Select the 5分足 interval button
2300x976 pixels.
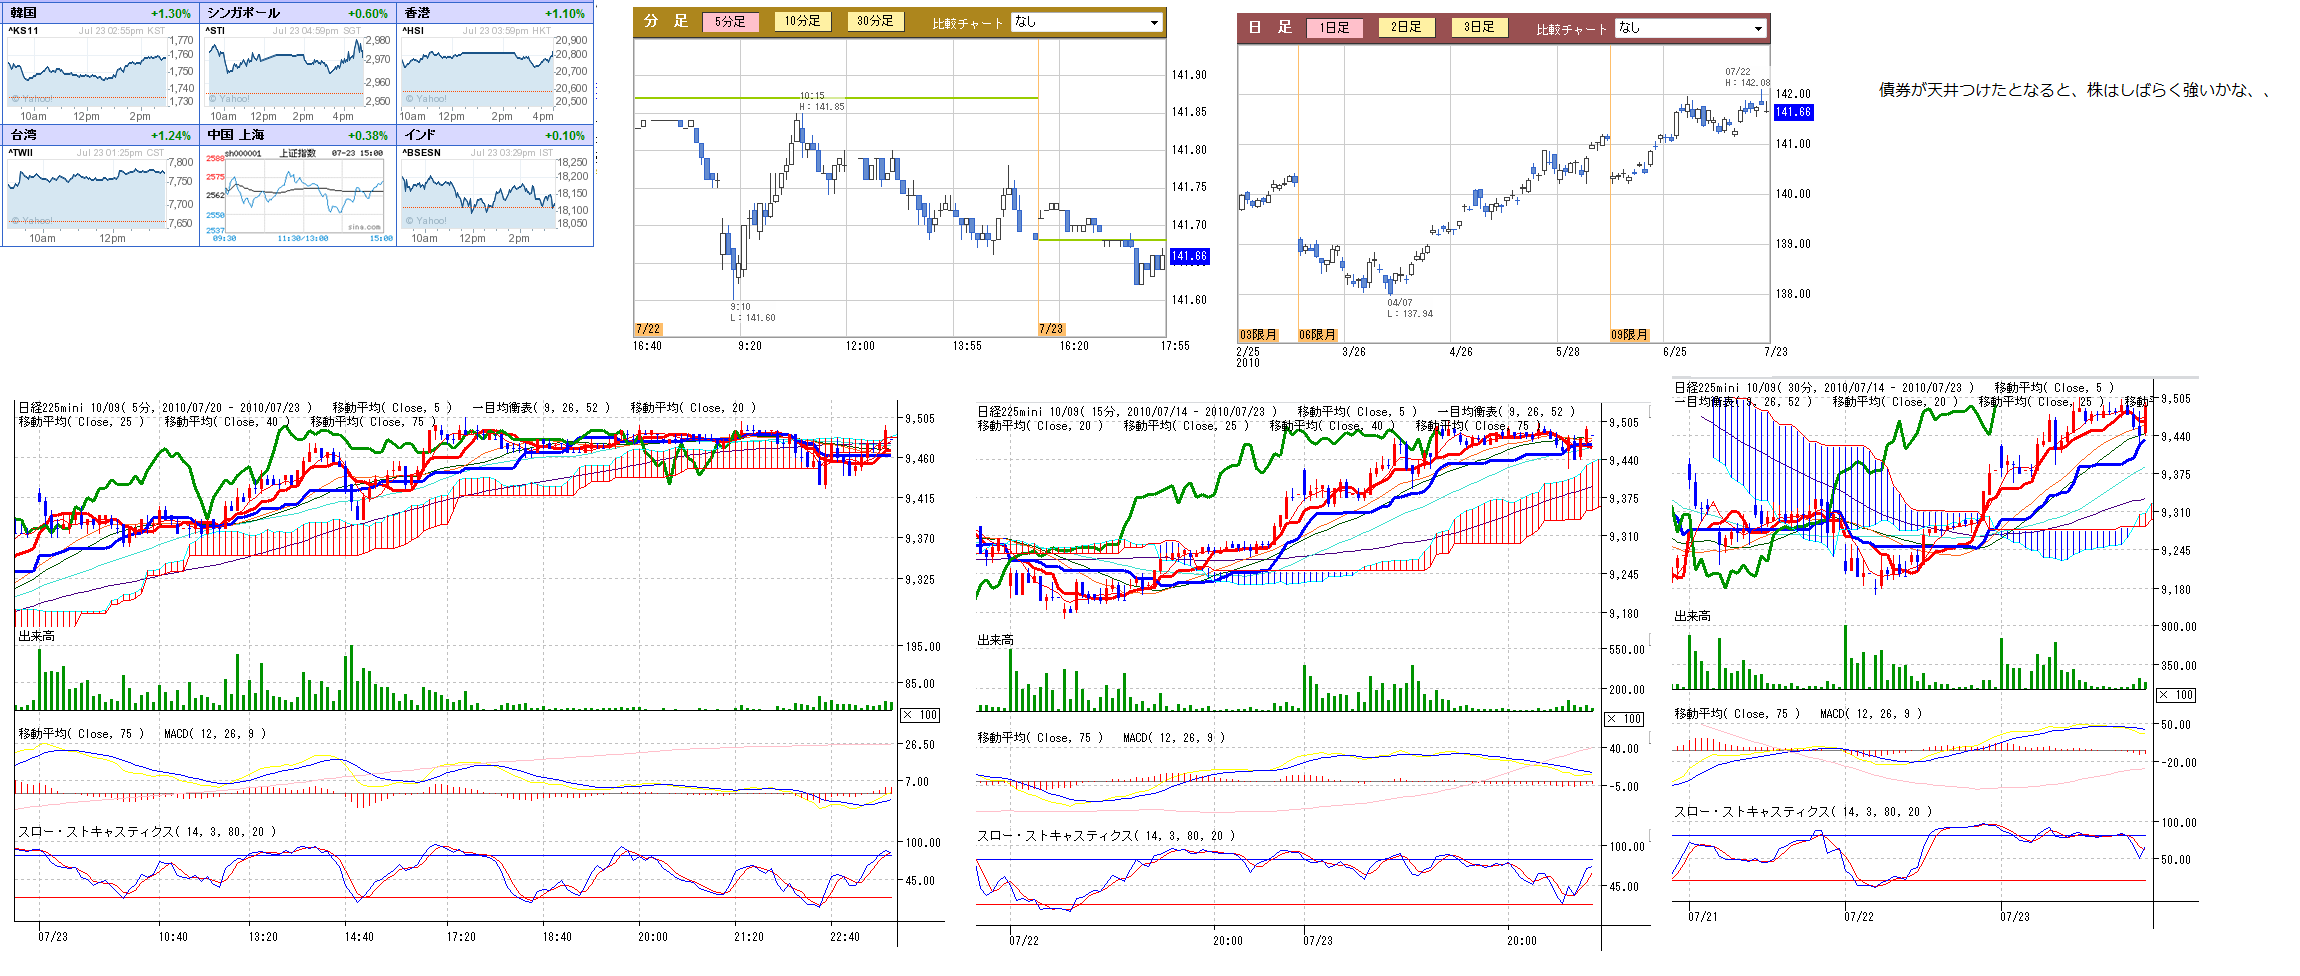(x=730, y=22)
